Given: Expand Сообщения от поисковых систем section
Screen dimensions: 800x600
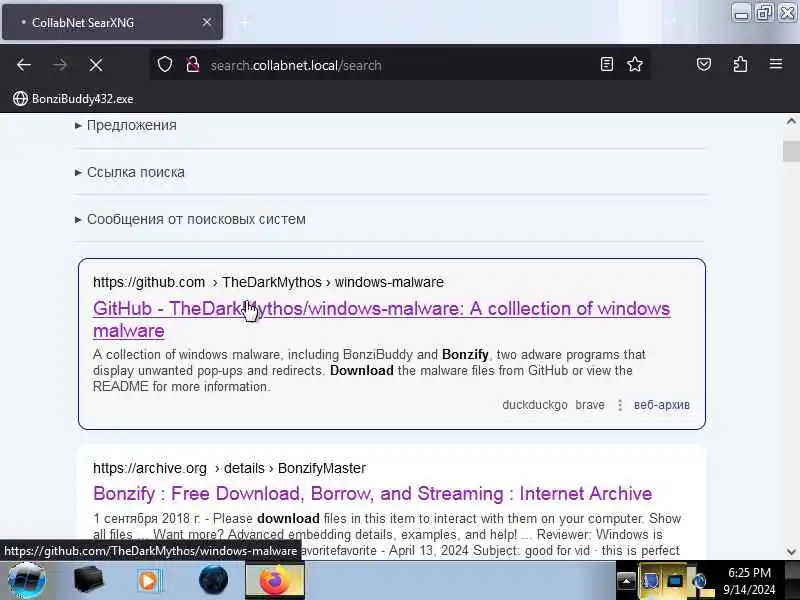Looking at the screenshot, I should pos(190,219).
